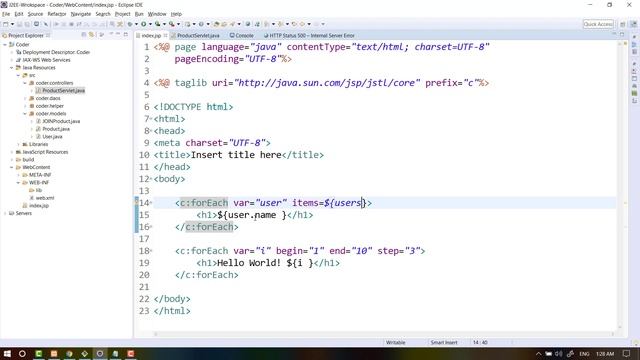The height and width of the screenshot is (360, 640).
Task: Open the Debug button dropdown arrow
Action: pyautogui.click(x=136, y=24)
